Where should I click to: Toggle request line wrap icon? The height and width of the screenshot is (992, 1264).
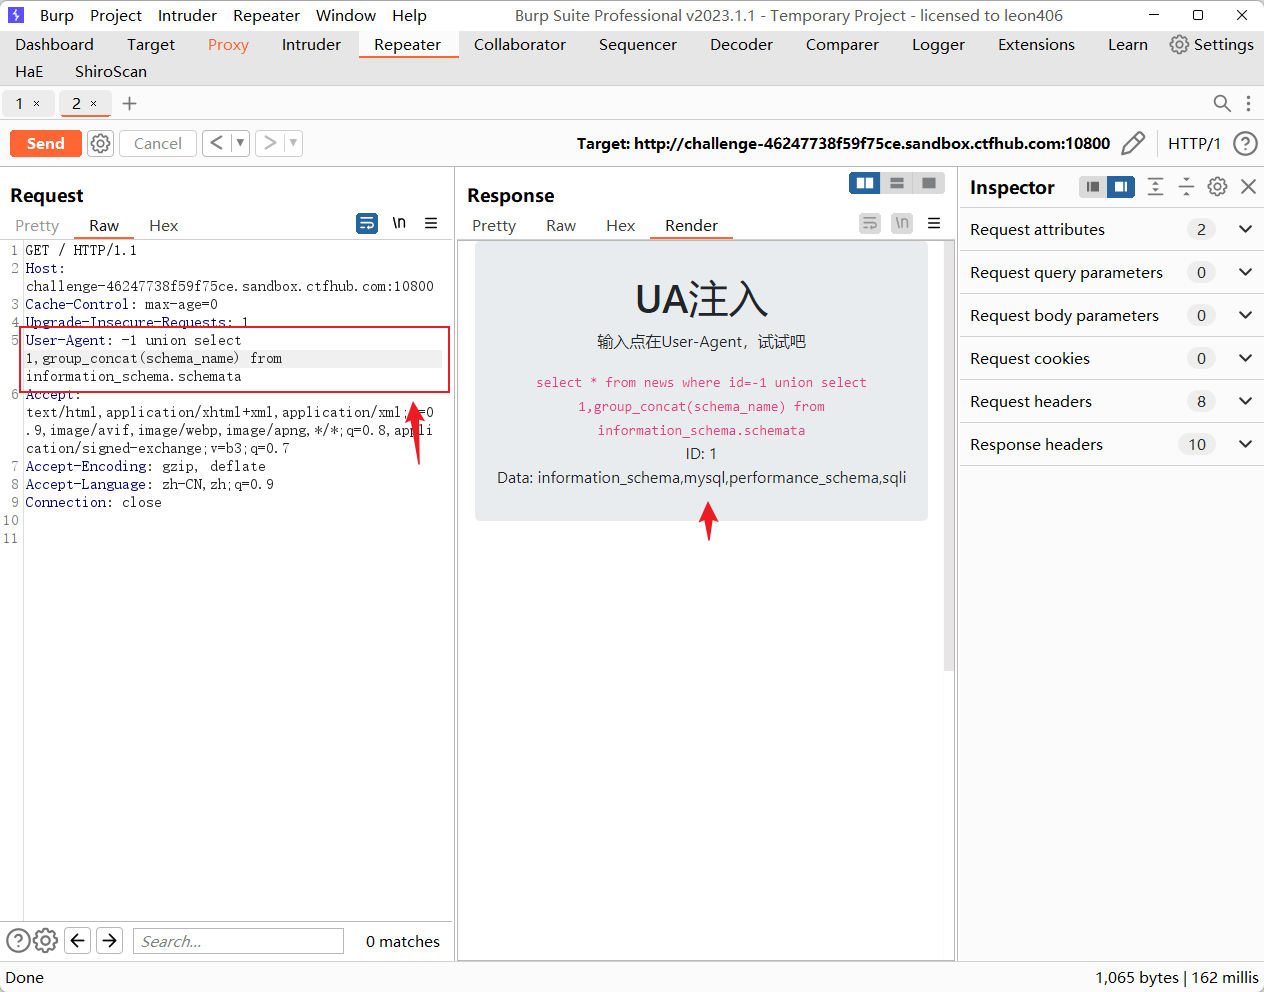[x=367, y=223]
